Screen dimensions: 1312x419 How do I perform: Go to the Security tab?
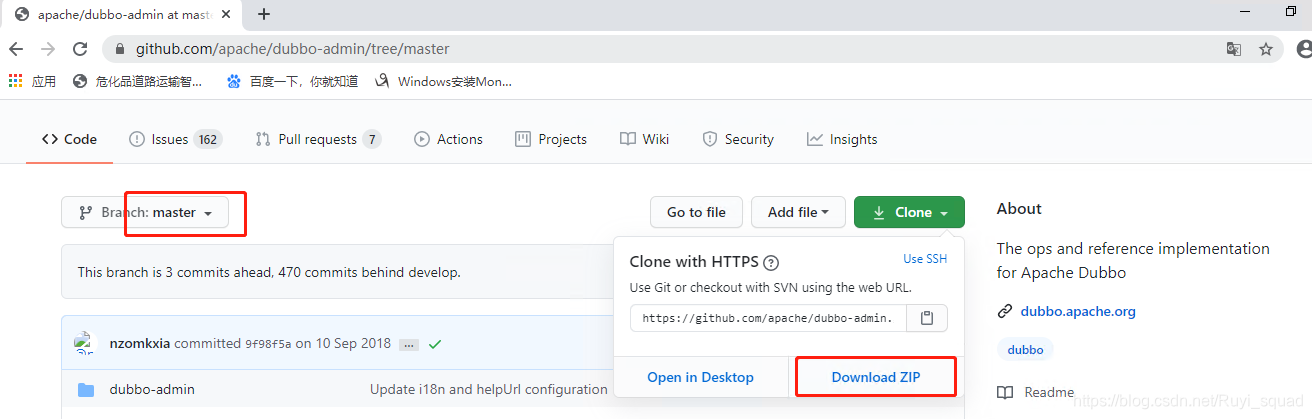738,139
